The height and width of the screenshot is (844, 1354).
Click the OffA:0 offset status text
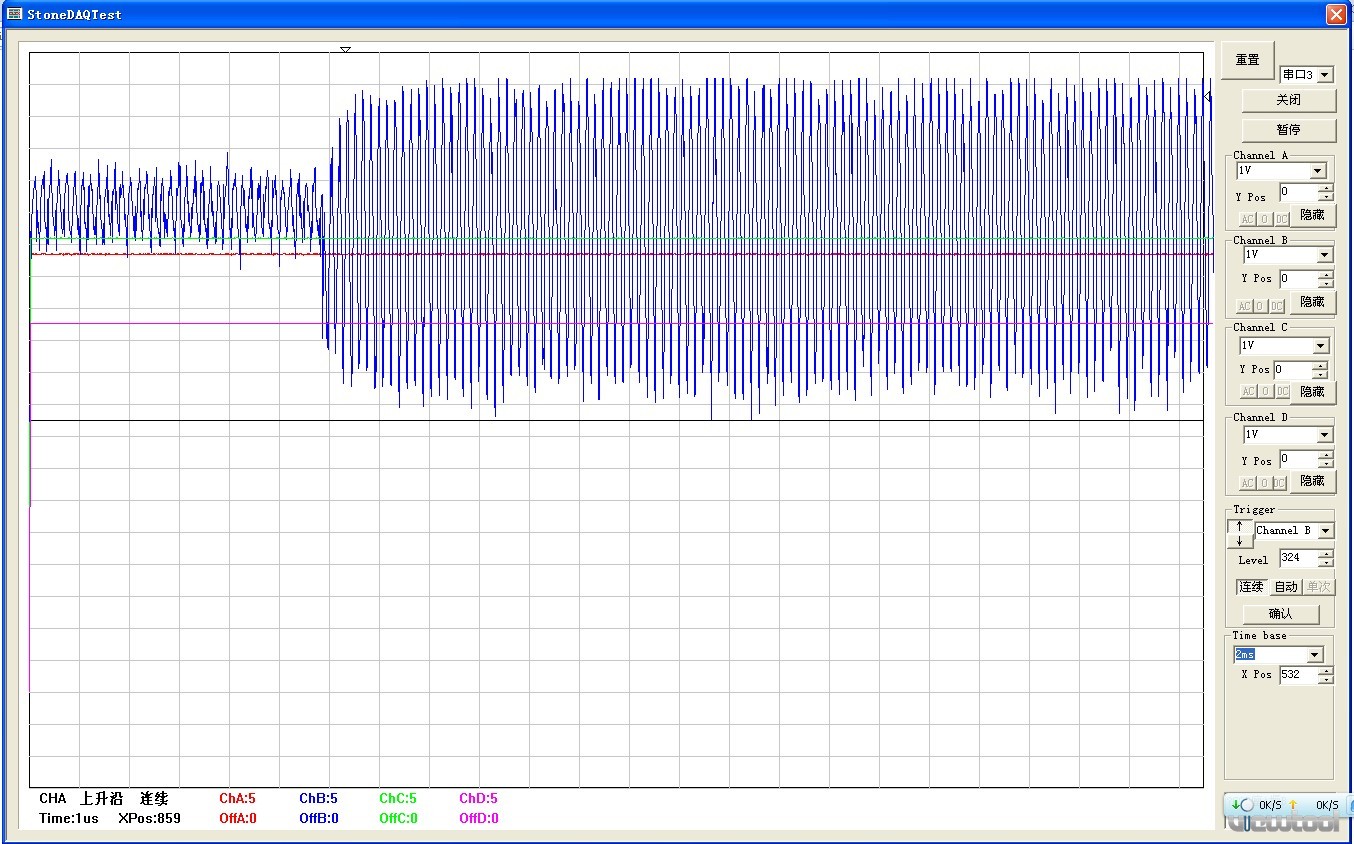click(x=238, y=818)
